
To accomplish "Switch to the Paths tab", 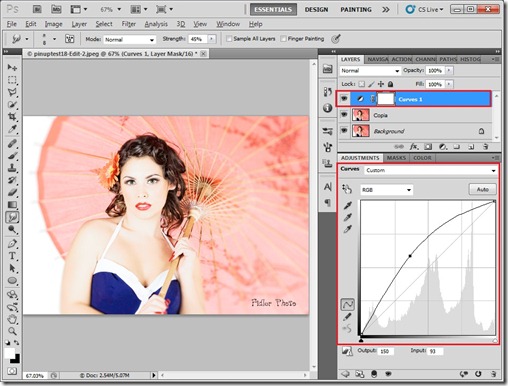I will [448, 59].
